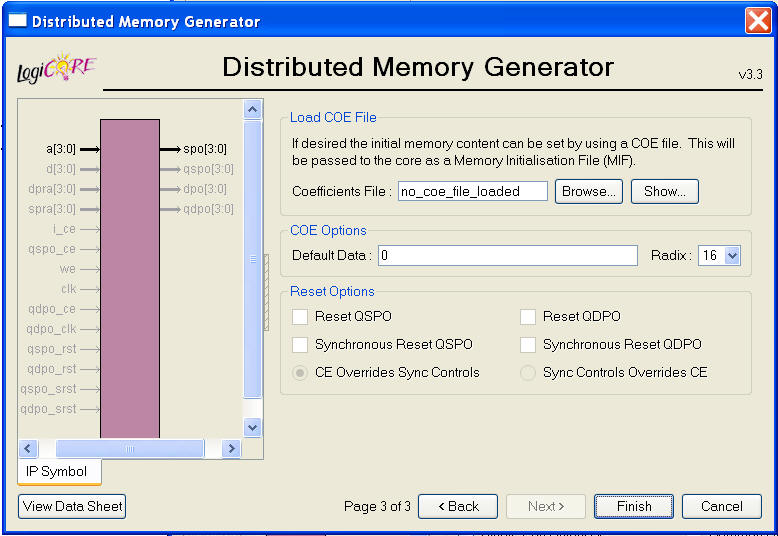
Task: Click the vertical scrollbar thumb in symbol pane
Action: tap(253, 259)
